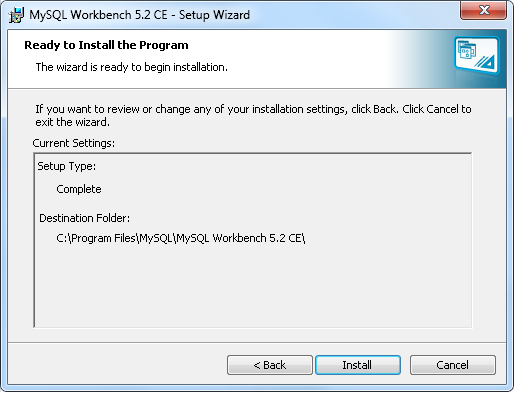Click the 'Current Settings:' label
Viewport: 514px width, 393px height.
(x=74, y=143)
